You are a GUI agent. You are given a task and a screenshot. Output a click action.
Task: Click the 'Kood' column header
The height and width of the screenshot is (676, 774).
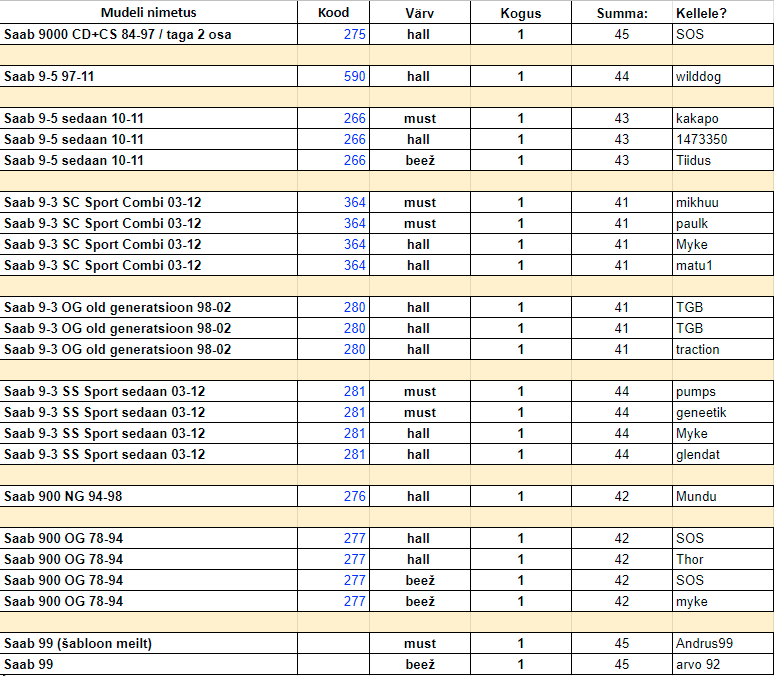coord(333,13)
